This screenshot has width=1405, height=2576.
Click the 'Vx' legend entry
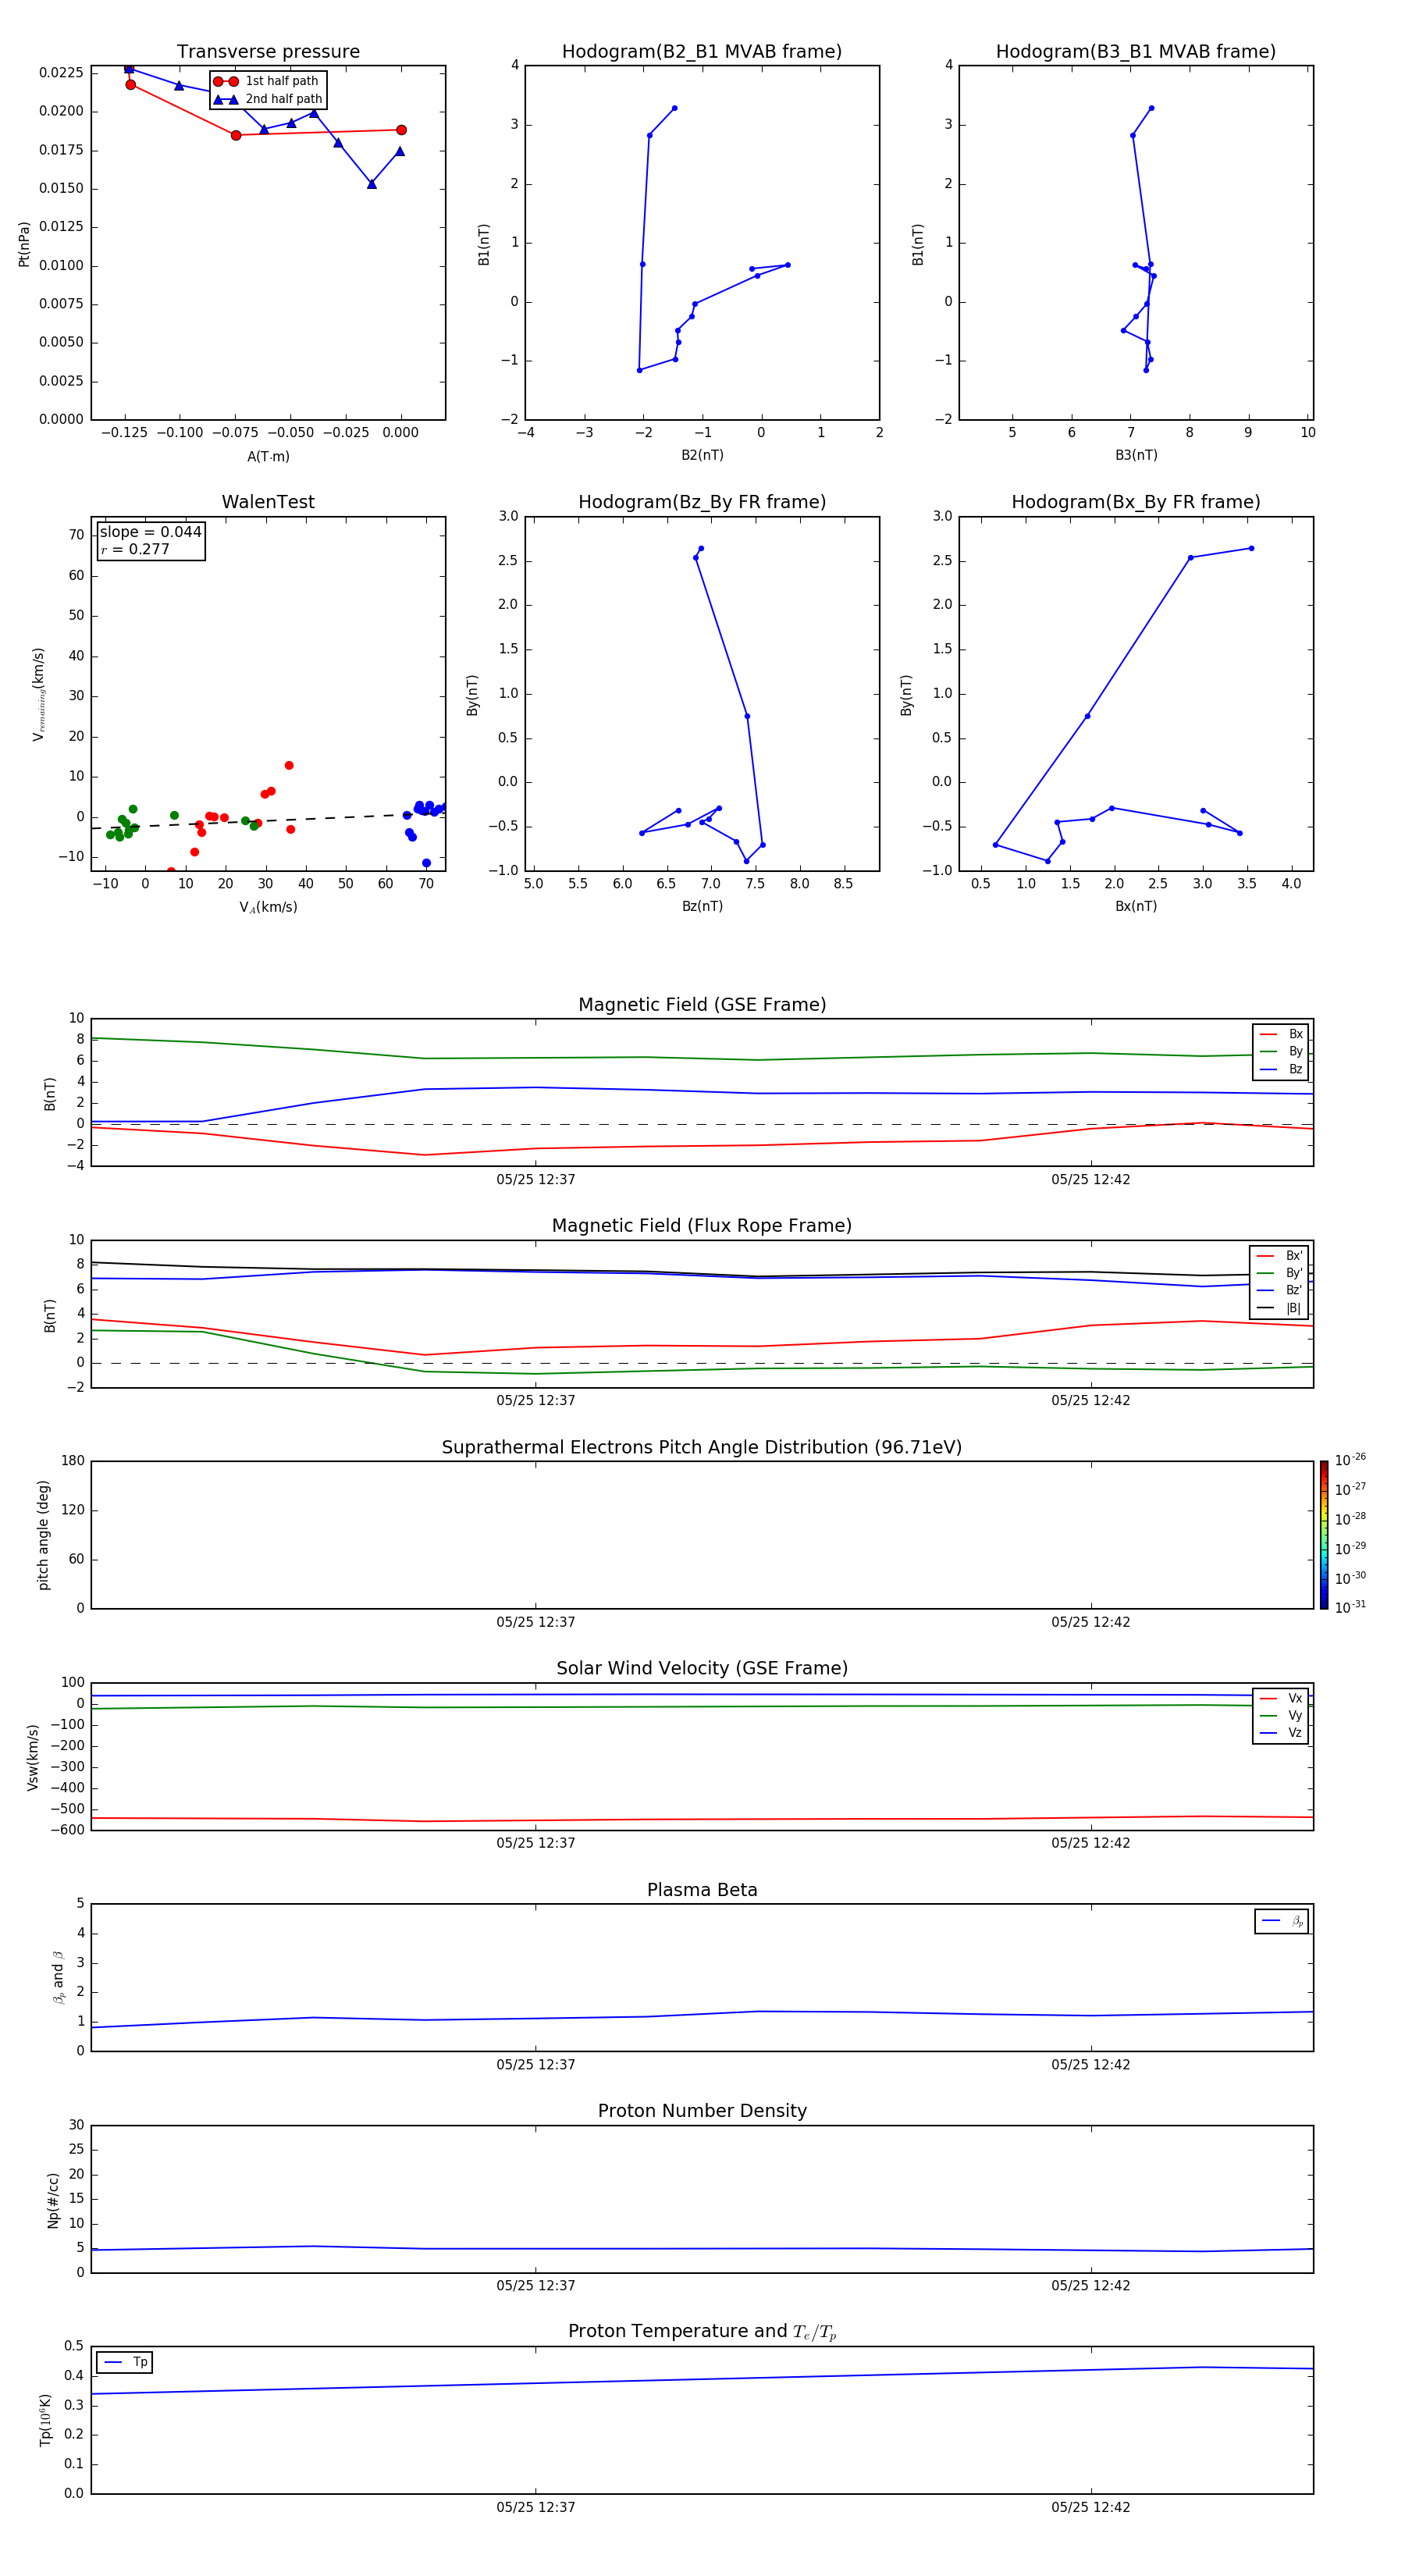click(1281, 1698)
